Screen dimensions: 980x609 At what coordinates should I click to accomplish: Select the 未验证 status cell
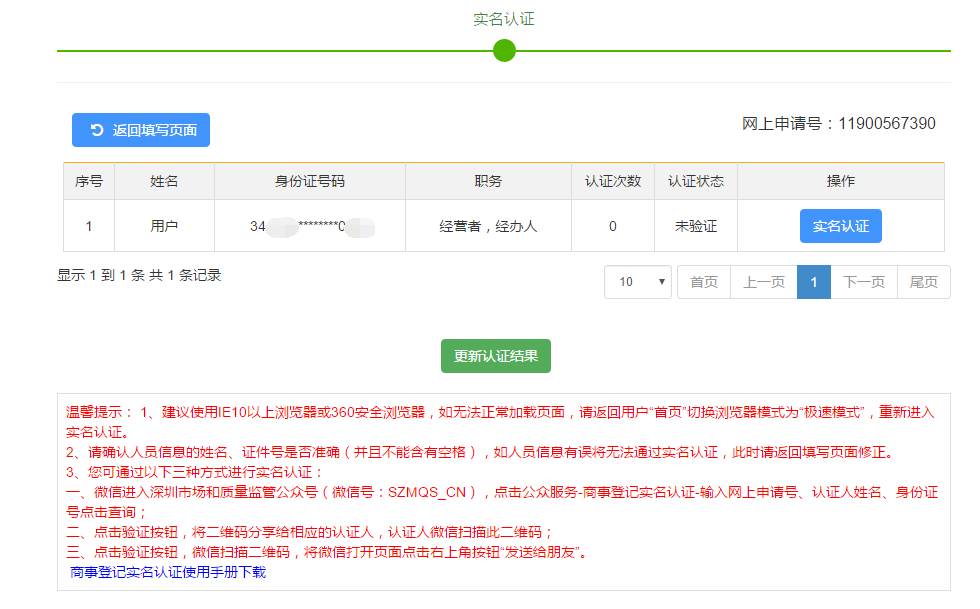point(696,226)
